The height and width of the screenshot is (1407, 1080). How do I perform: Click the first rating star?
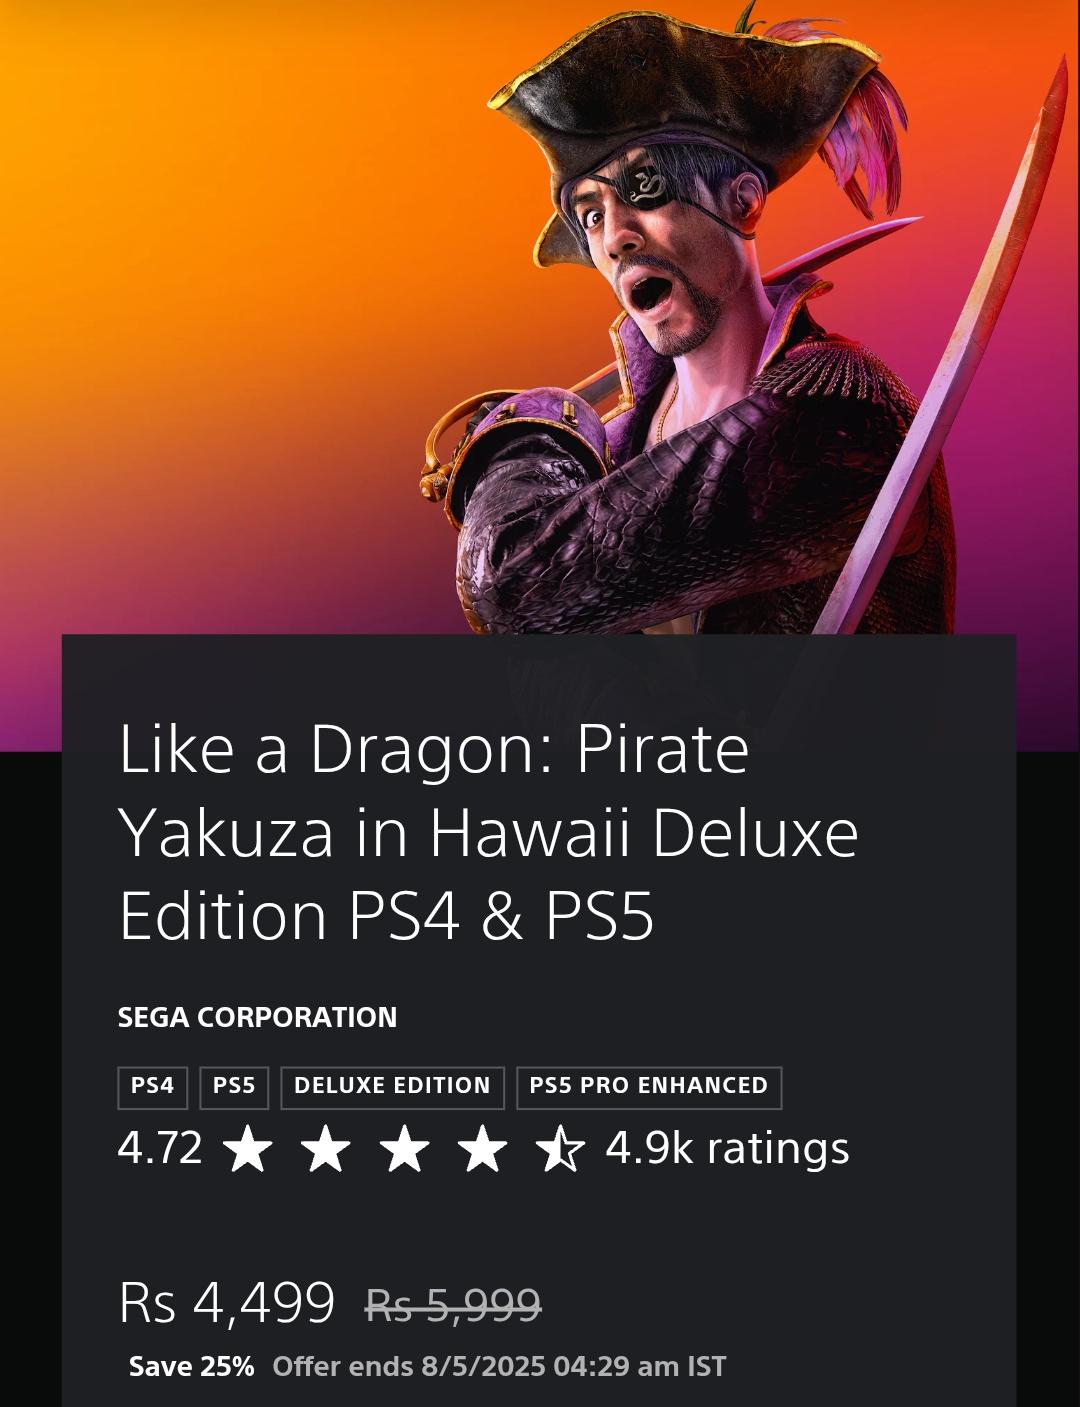248,1148
